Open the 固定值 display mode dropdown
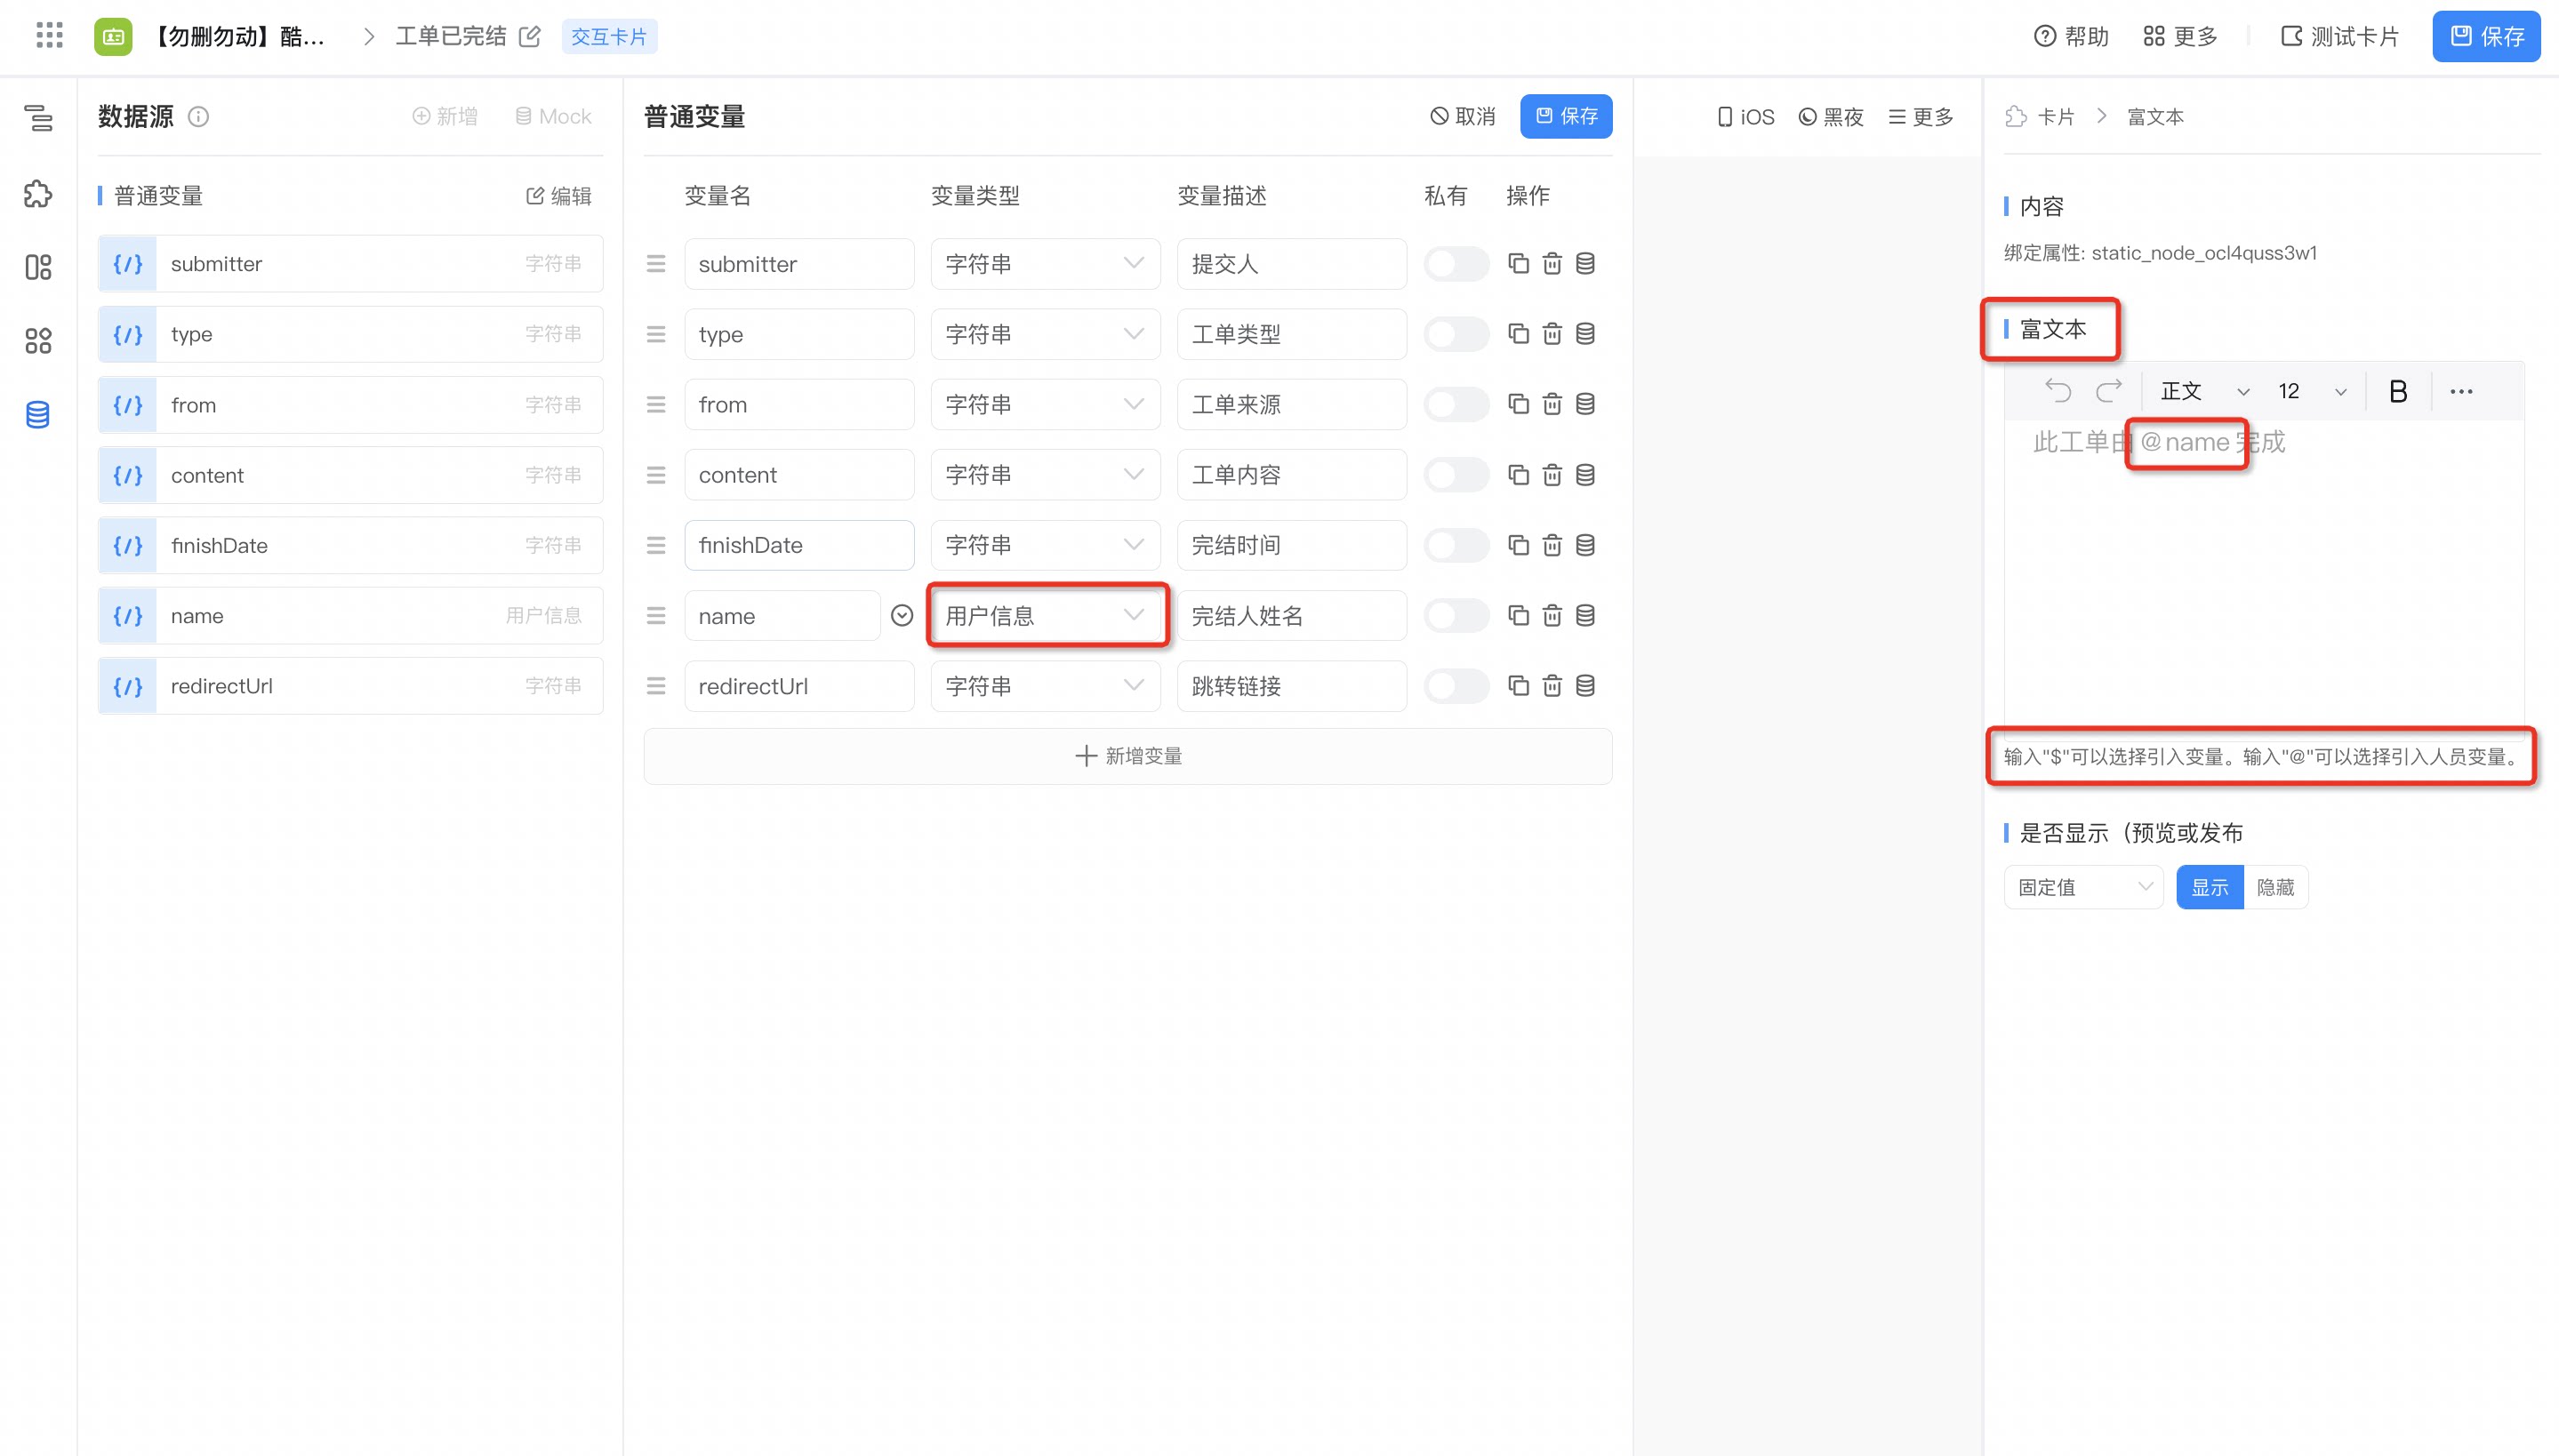This screenshot has width=2559, height=1456. point(2083,887)
